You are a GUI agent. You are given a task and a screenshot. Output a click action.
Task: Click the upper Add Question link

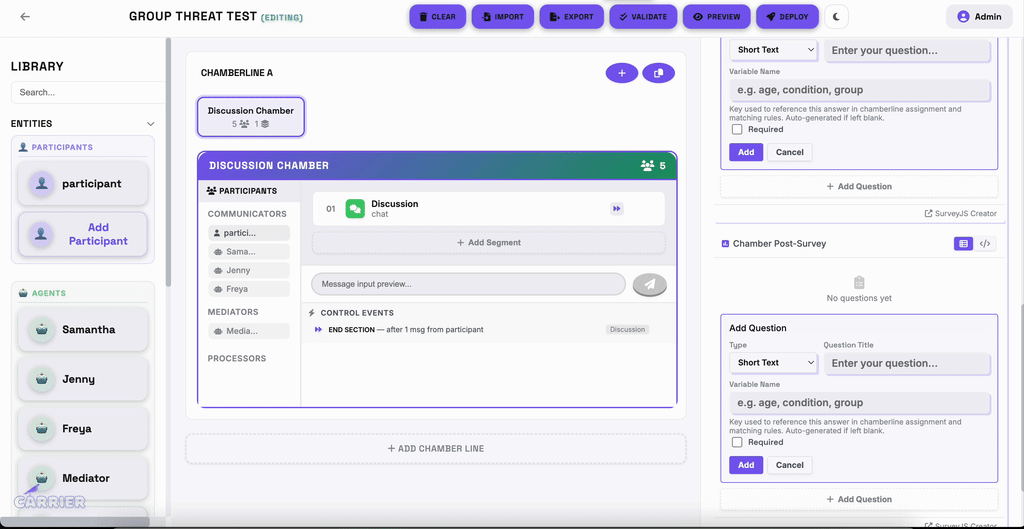[x=859, y=186]
